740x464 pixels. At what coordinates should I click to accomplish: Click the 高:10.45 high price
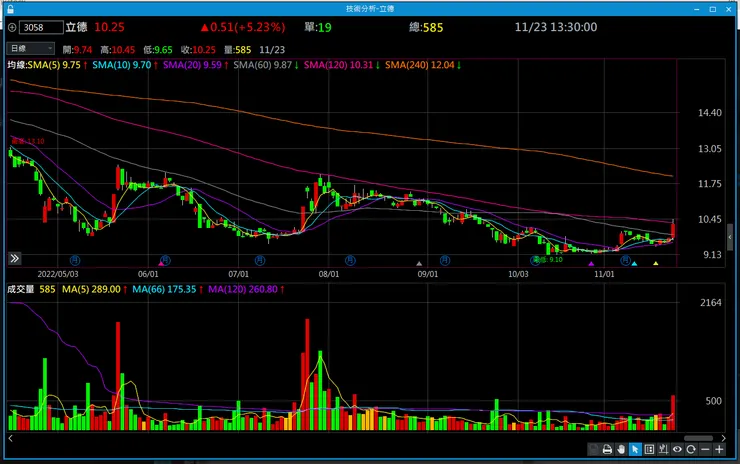[x=118, y=50]
